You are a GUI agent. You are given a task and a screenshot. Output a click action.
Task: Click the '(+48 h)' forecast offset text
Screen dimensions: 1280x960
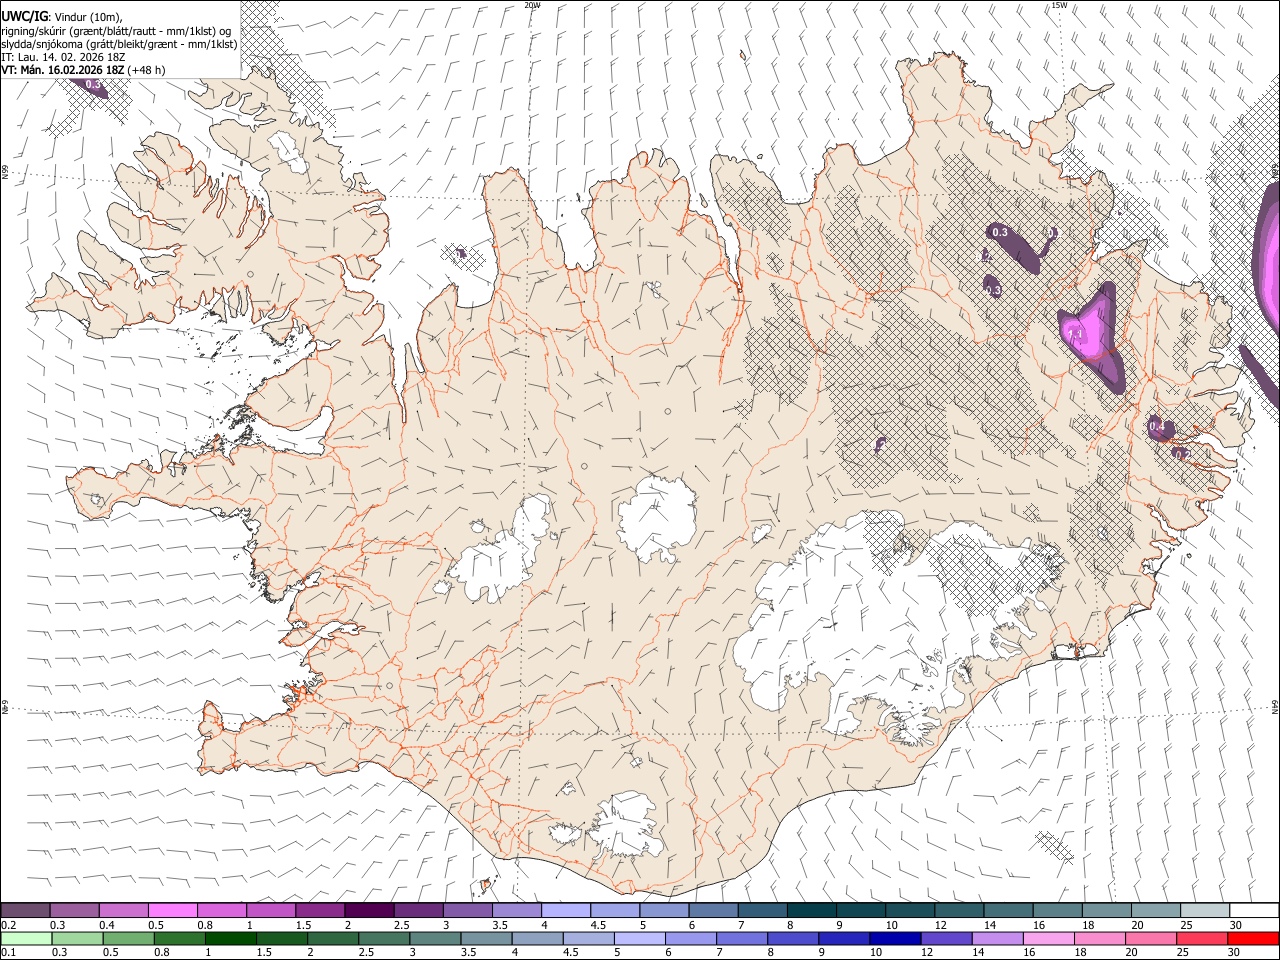pos(147,70)
